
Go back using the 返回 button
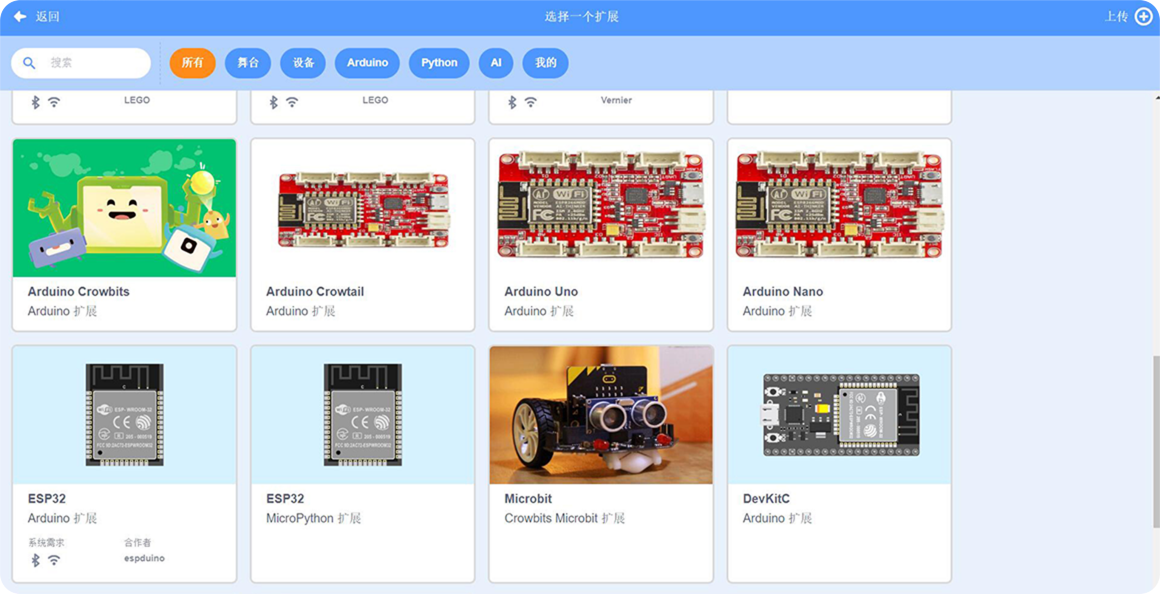tap(36, 16)
